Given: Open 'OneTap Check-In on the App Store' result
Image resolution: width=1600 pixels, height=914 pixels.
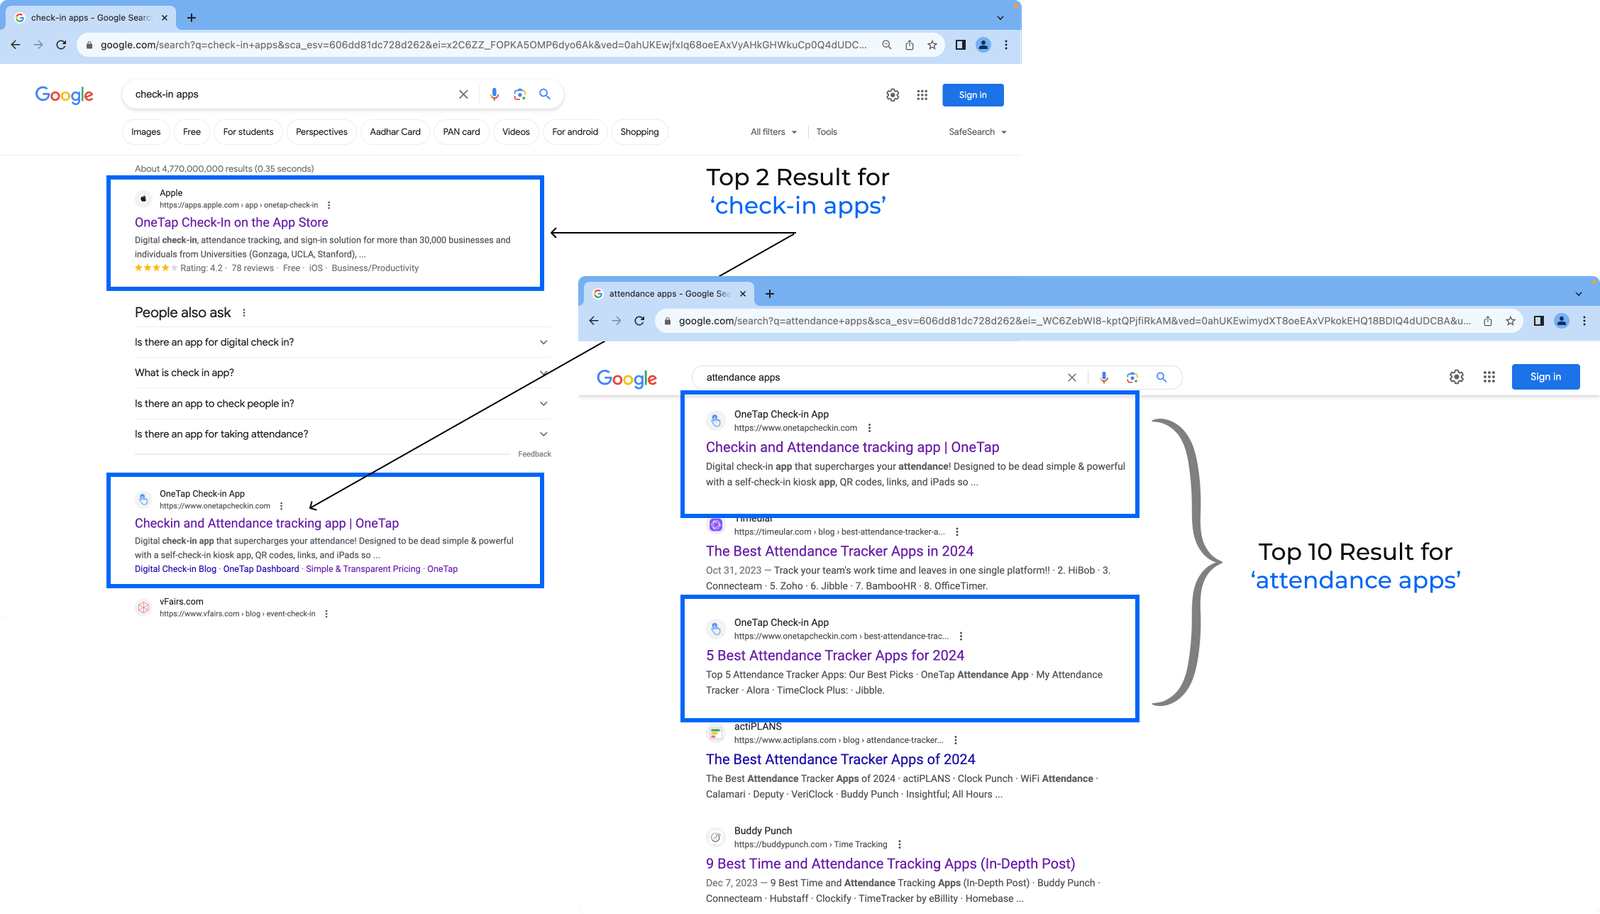Looking at the screenshot, I should [x=231, y=223].
